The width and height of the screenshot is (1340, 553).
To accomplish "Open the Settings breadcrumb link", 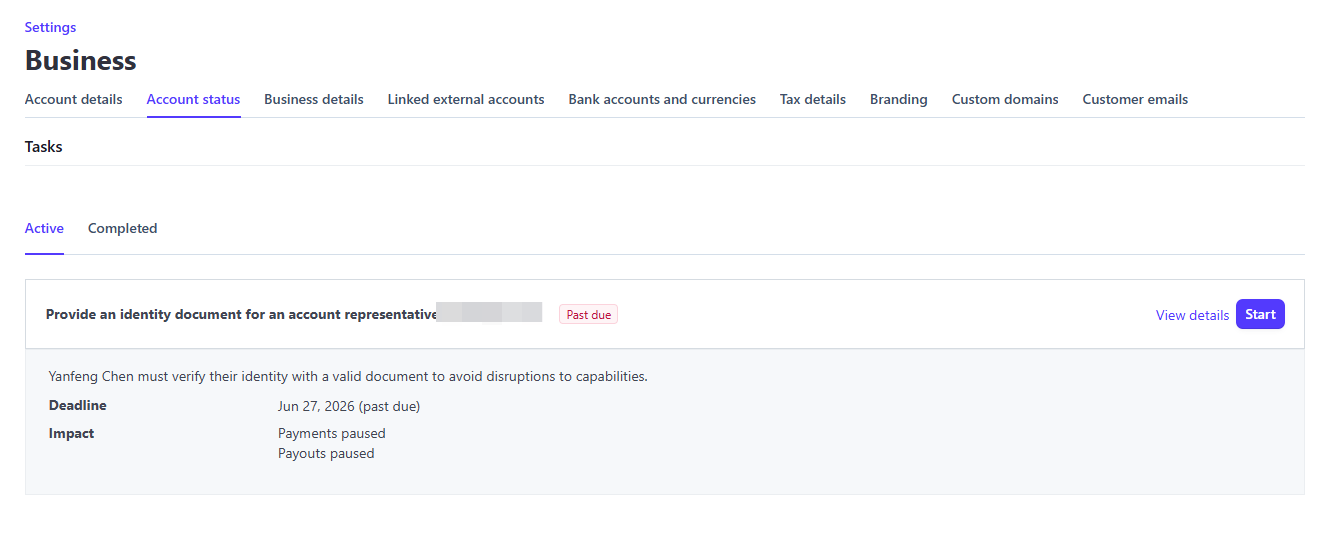I will 50,27.
